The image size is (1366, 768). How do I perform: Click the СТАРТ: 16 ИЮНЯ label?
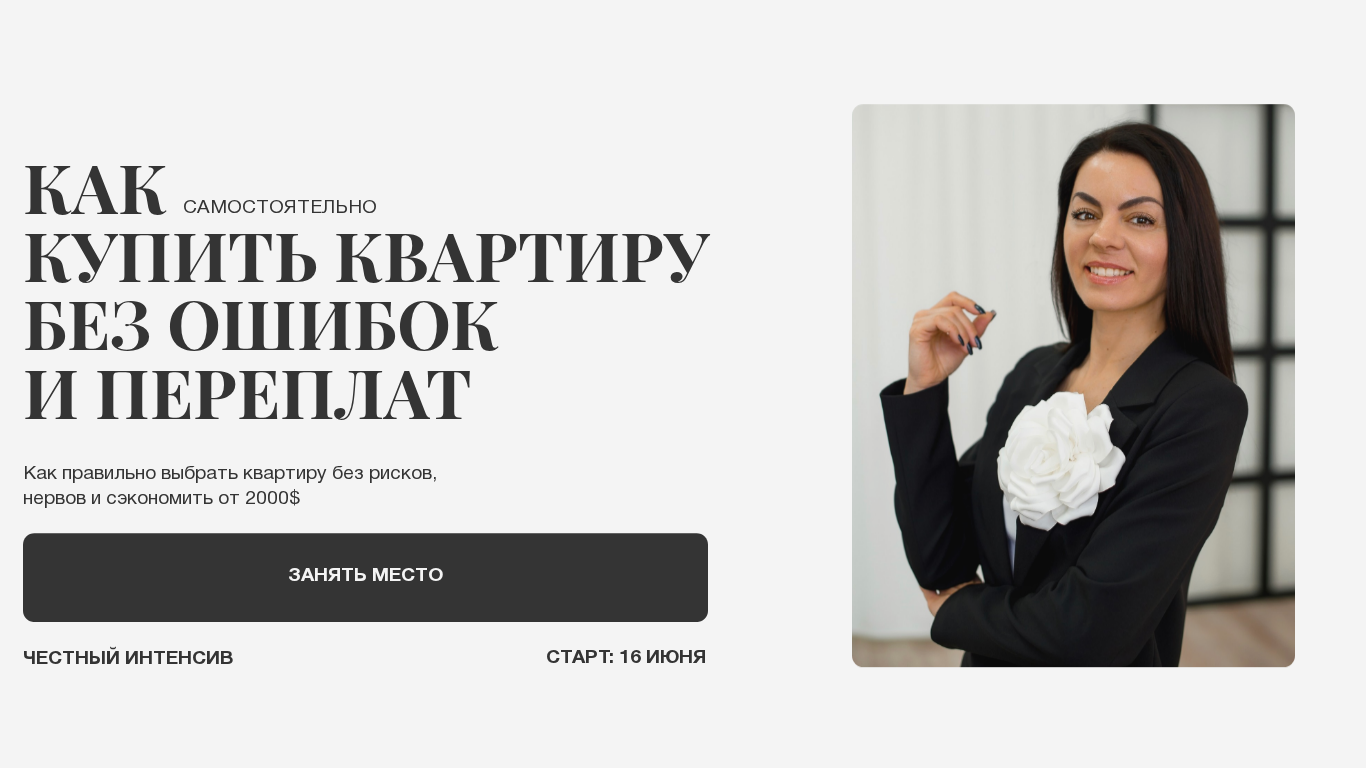point(626,657)
